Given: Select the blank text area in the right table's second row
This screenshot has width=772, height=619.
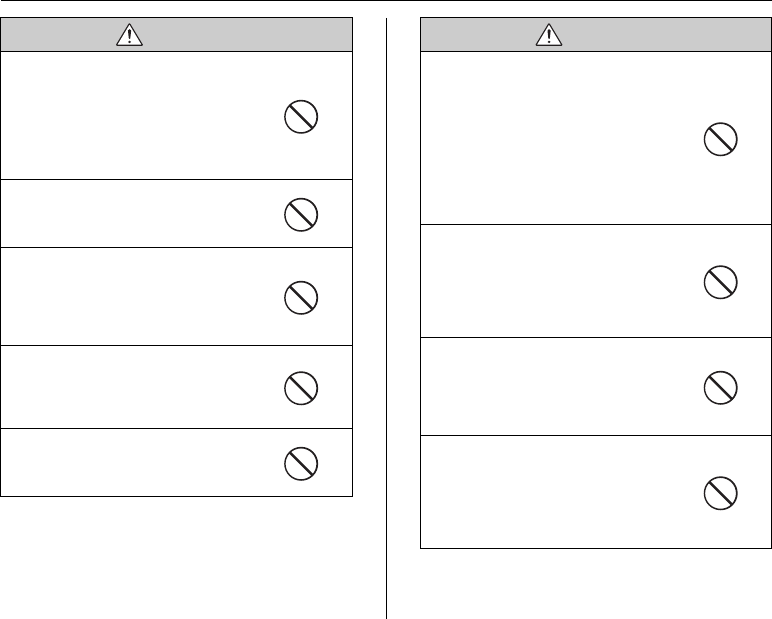Looking at the screenshot, I should (550, 281).
